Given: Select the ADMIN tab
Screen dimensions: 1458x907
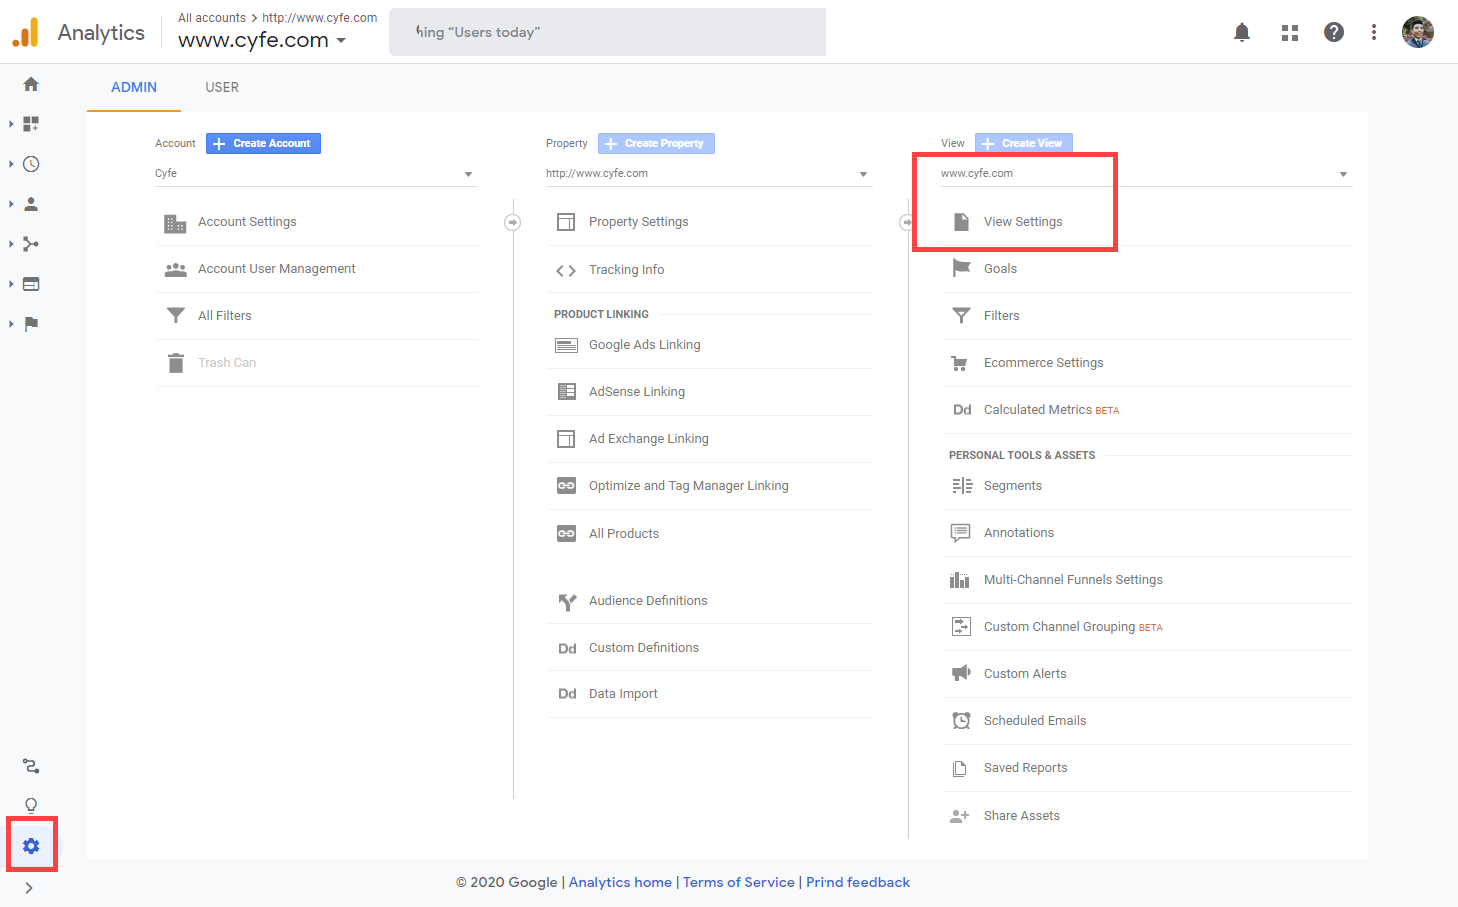Looking at the screenshot, I should [133, 87].
